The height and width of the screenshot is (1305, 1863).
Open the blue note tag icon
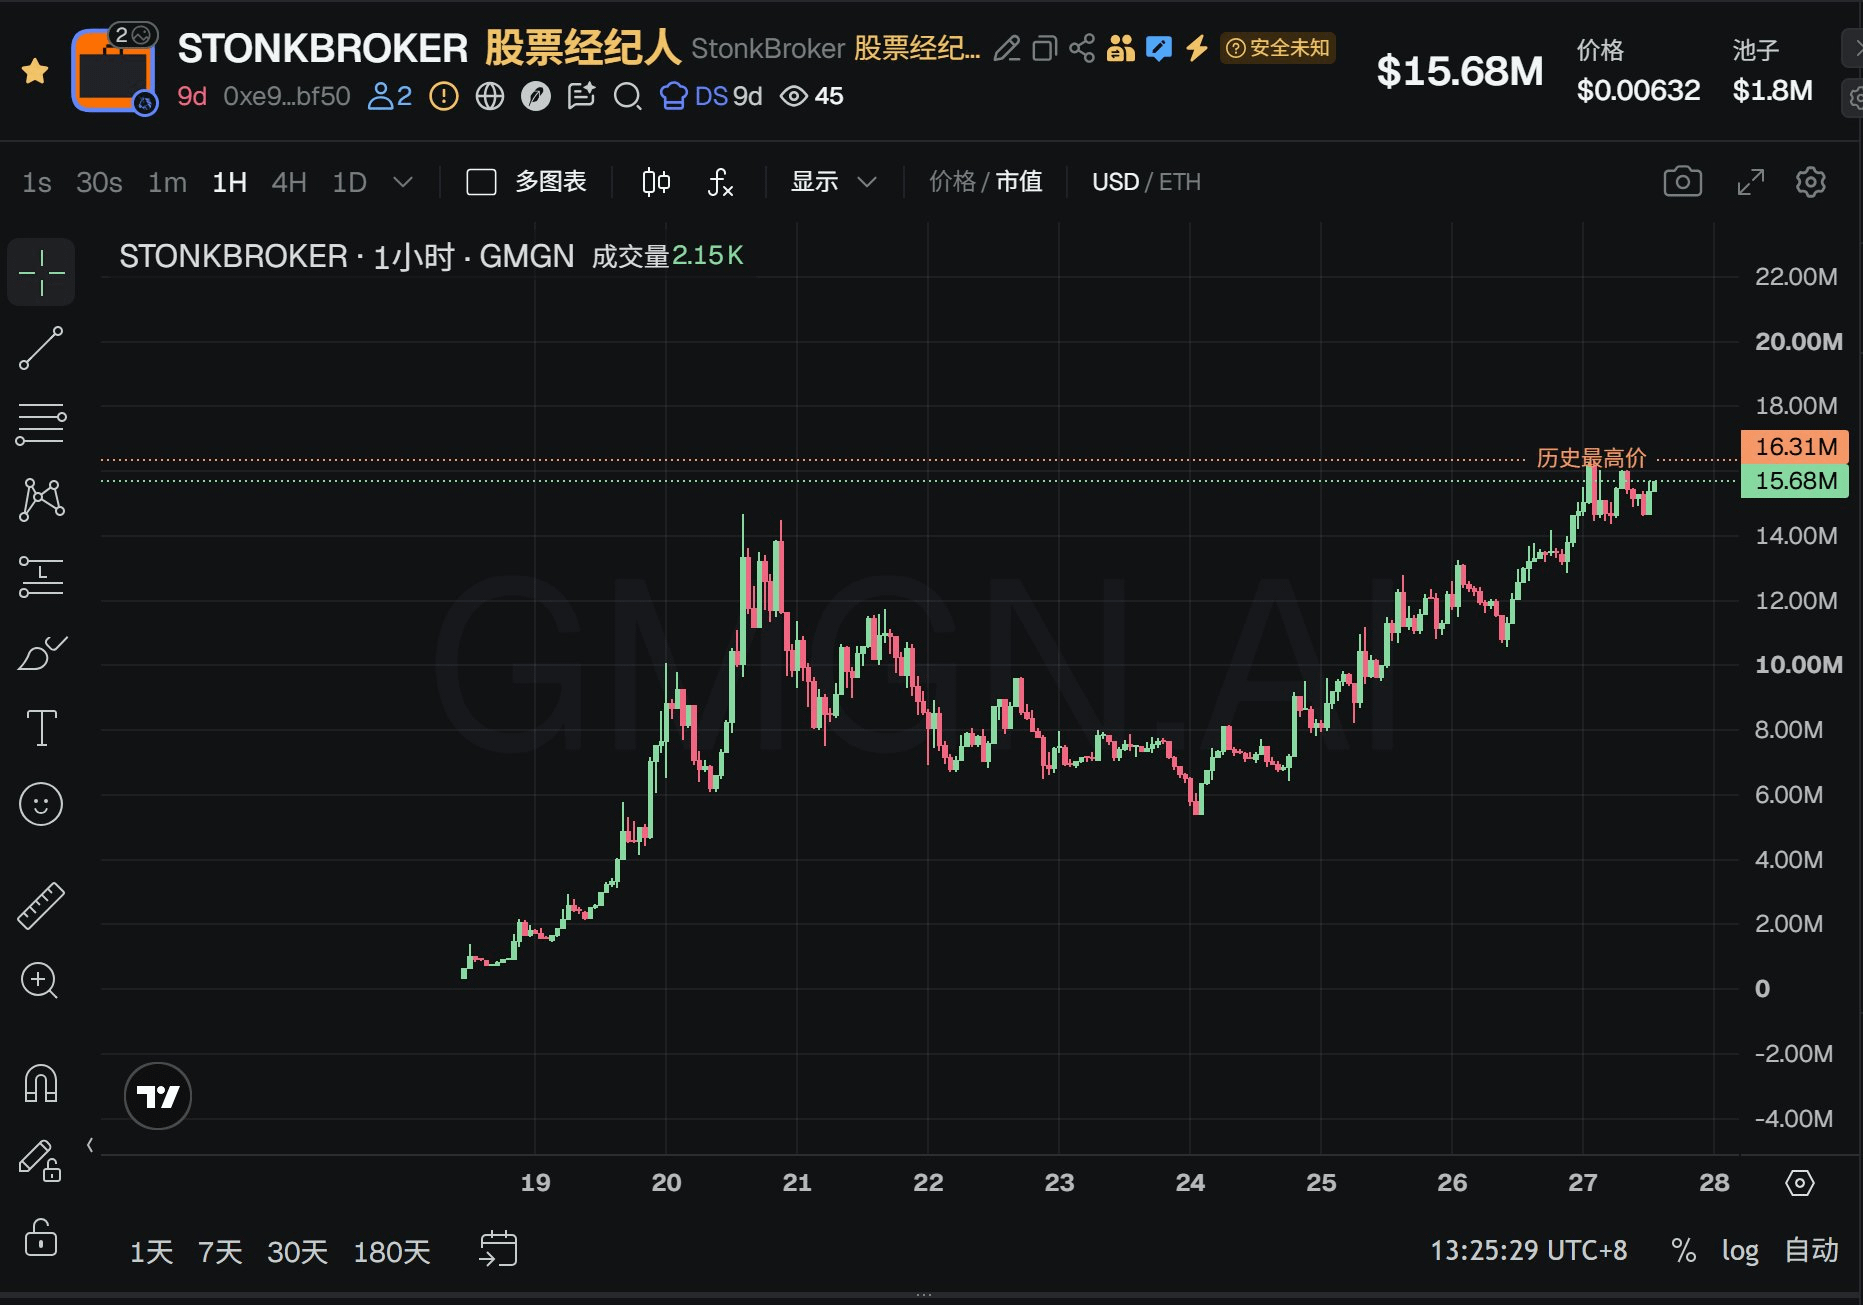tap(1159, 48)
